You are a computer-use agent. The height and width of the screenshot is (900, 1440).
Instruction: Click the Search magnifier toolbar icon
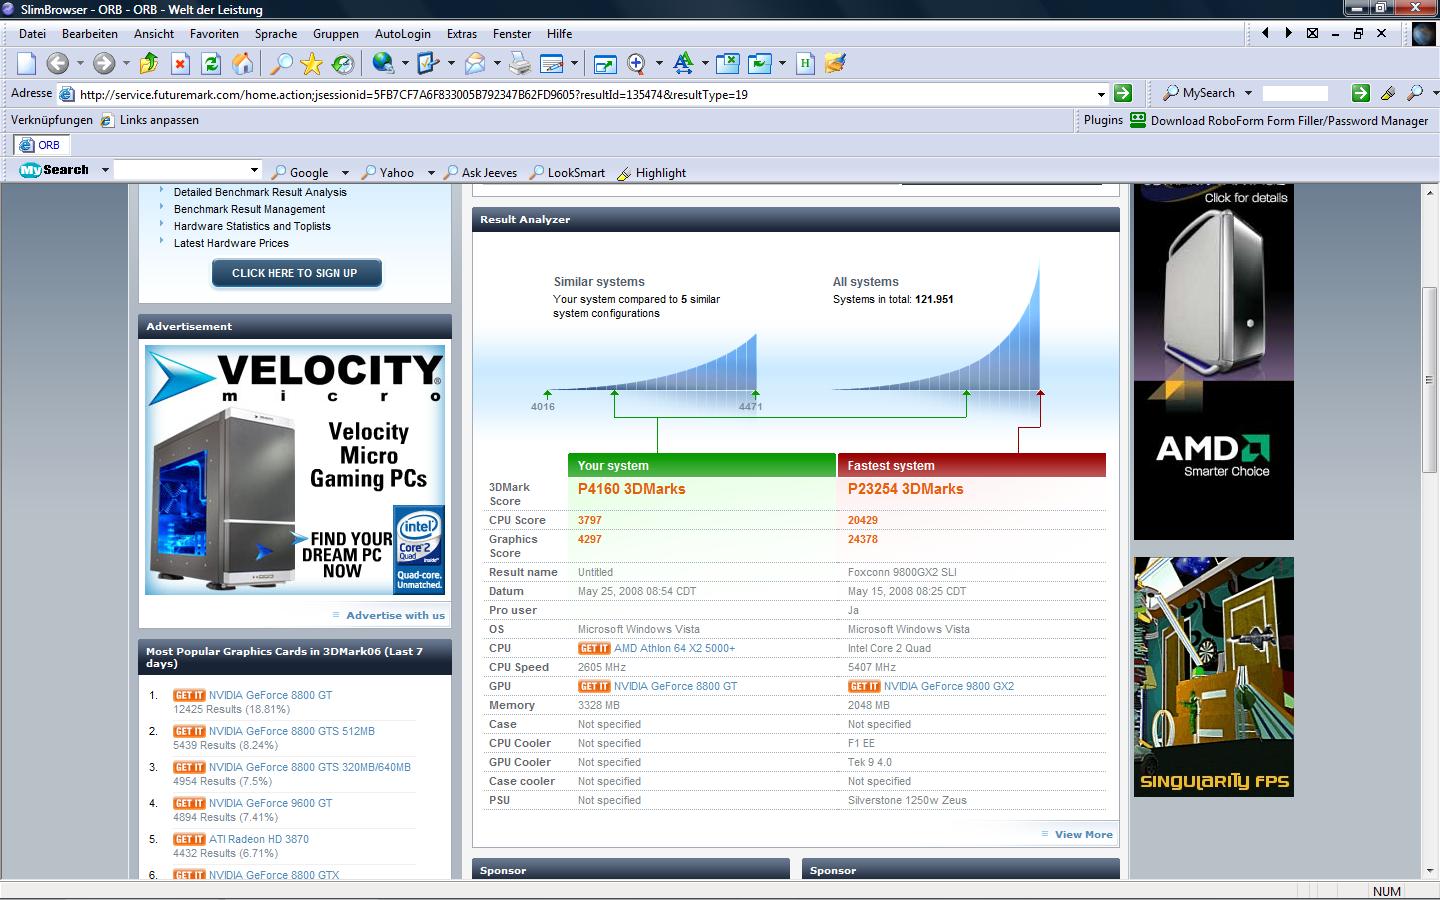point(282,63)
